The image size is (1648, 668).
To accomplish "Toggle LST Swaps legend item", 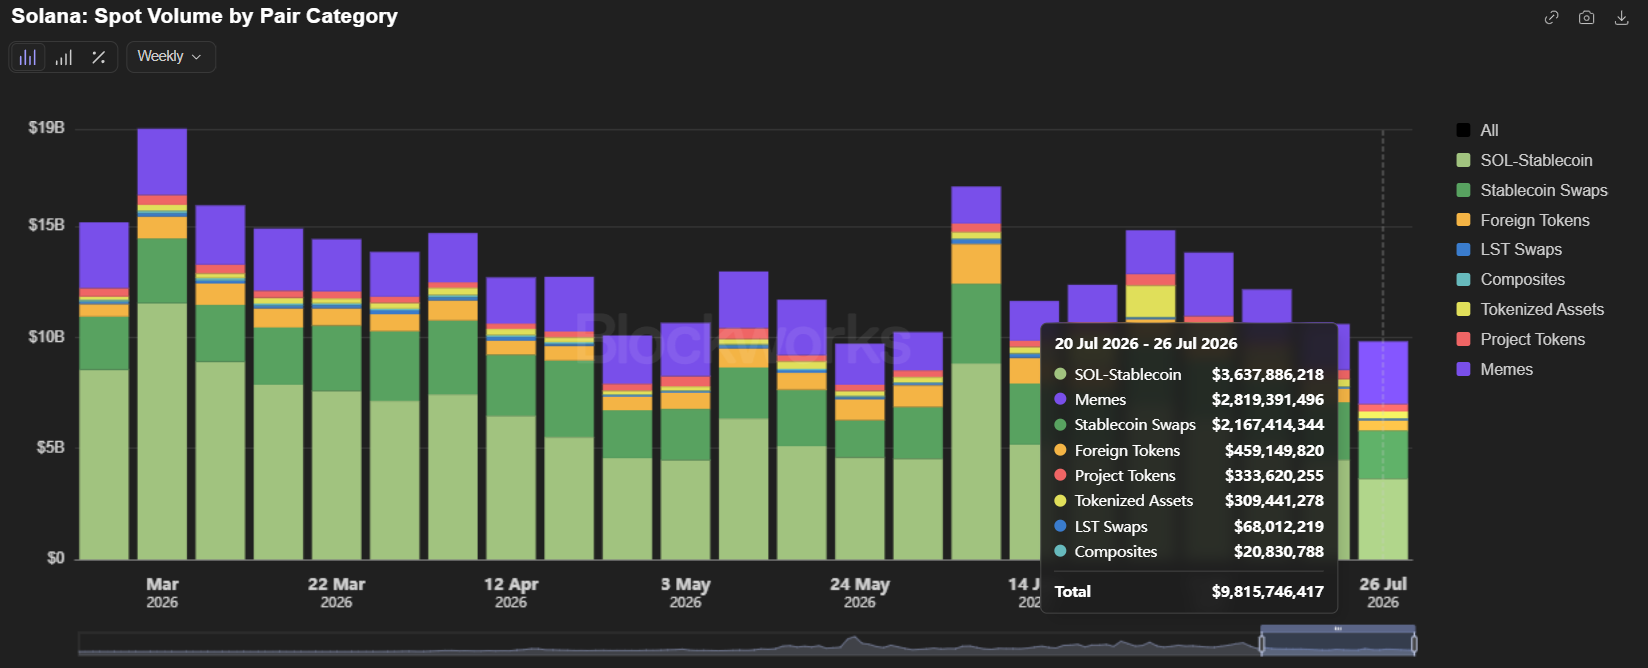I will click(1509, 249).
